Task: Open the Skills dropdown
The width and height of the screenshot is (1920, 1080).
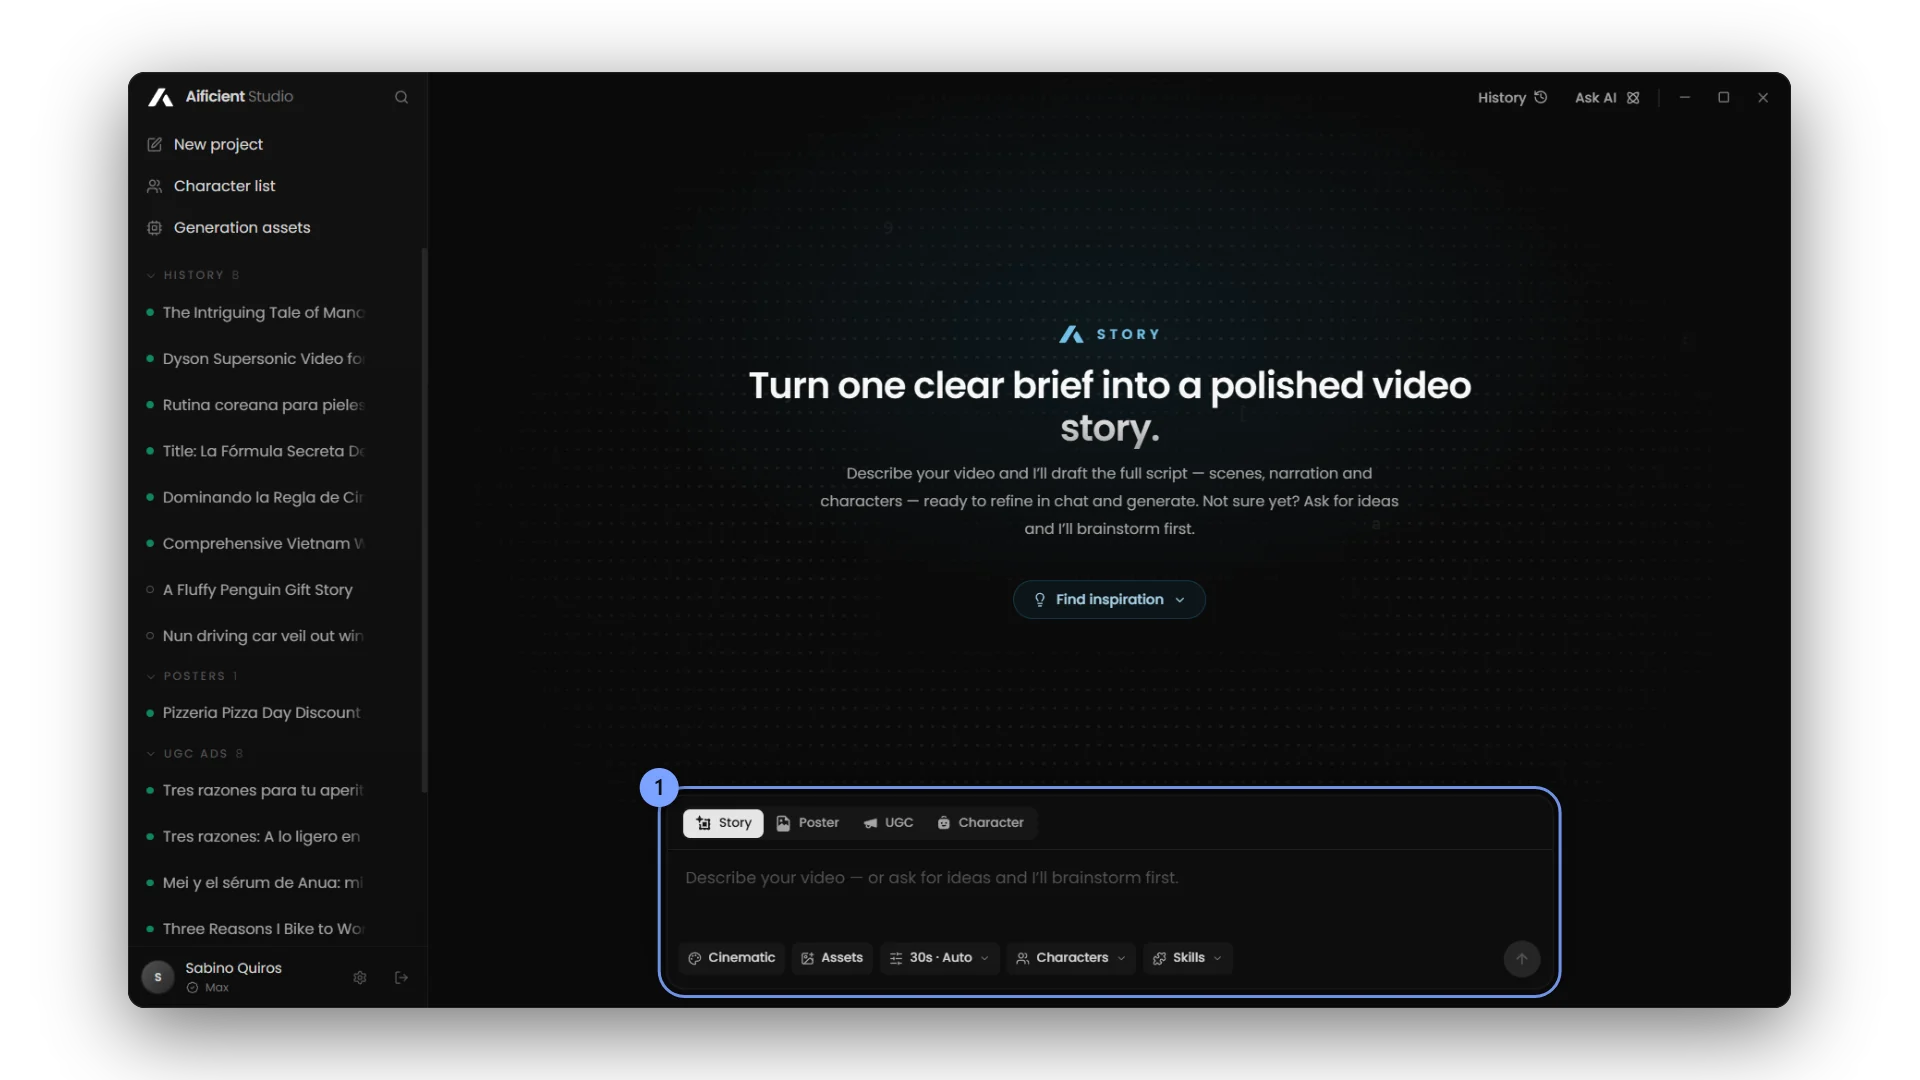Action: 1187,958
